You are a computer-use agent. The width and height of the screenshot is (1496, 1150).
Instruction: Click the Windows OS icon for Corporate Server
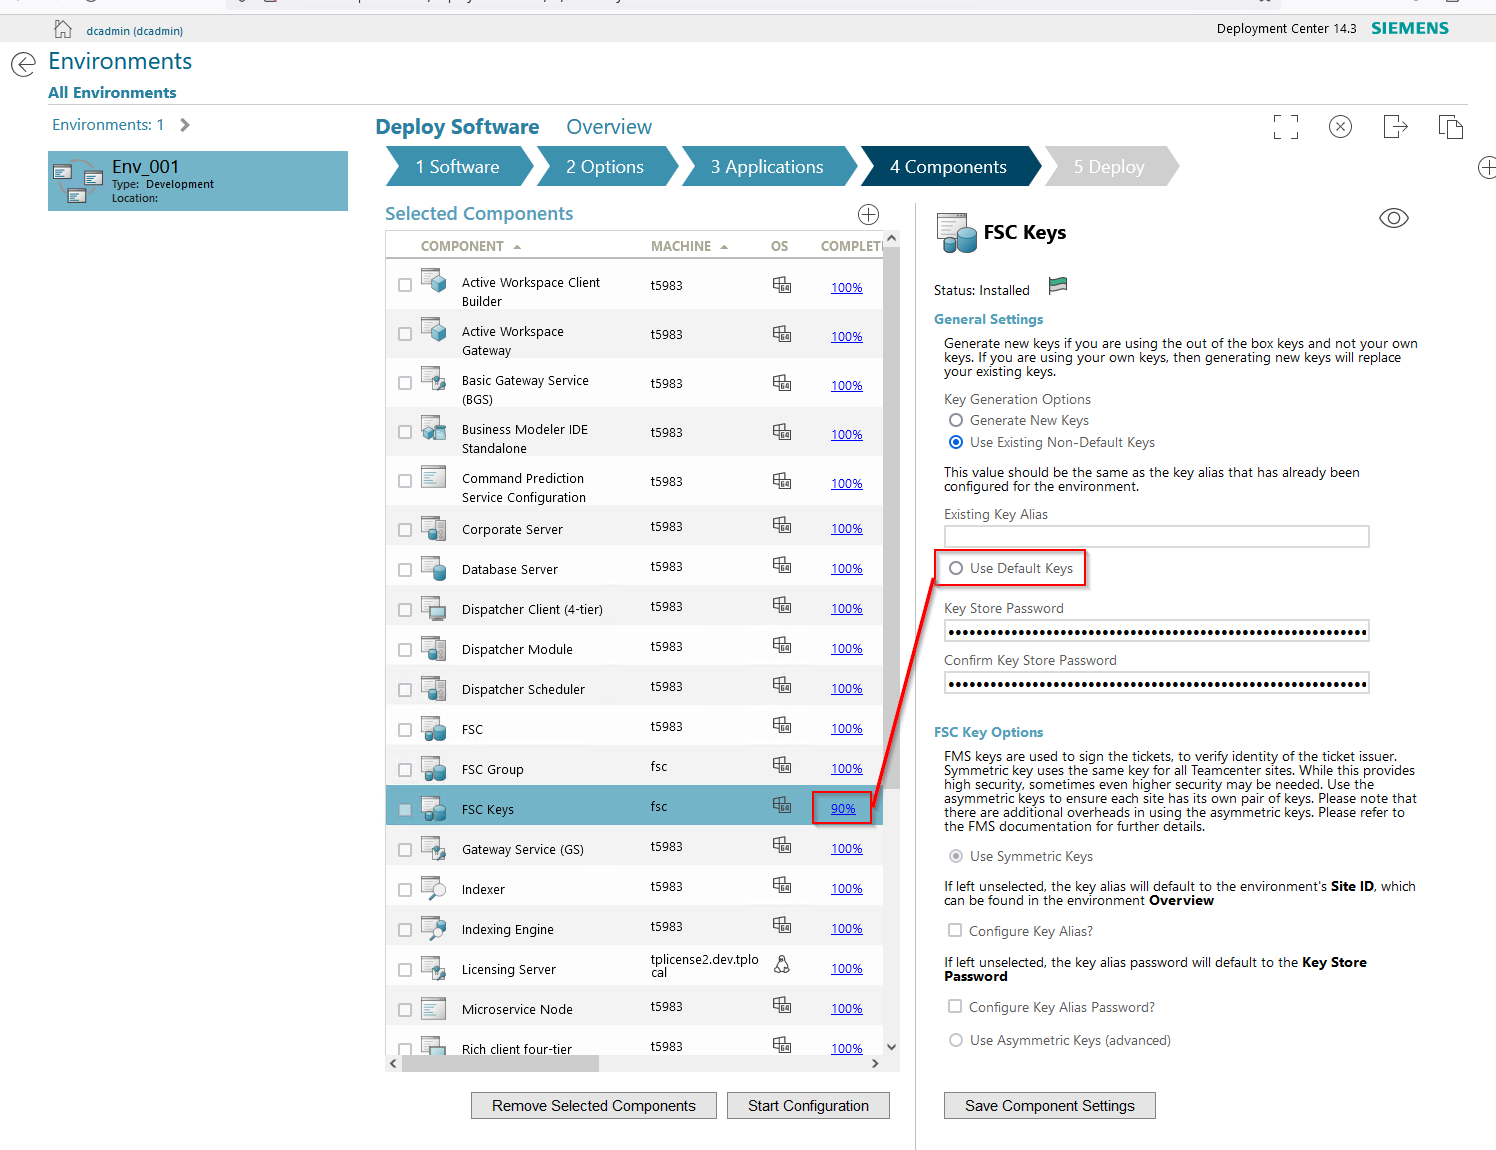[x=782, y=525]
